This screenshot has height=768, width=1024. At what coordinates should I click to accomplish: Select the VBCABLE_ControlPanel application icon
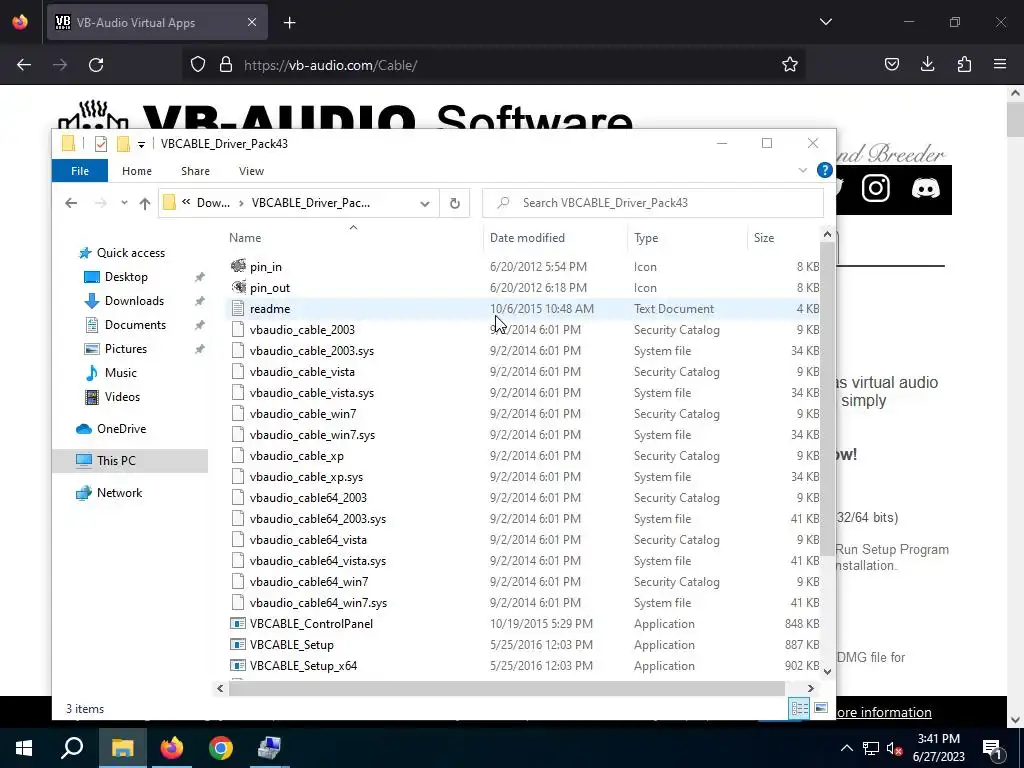pyautogui.click(x=238, y=624)
